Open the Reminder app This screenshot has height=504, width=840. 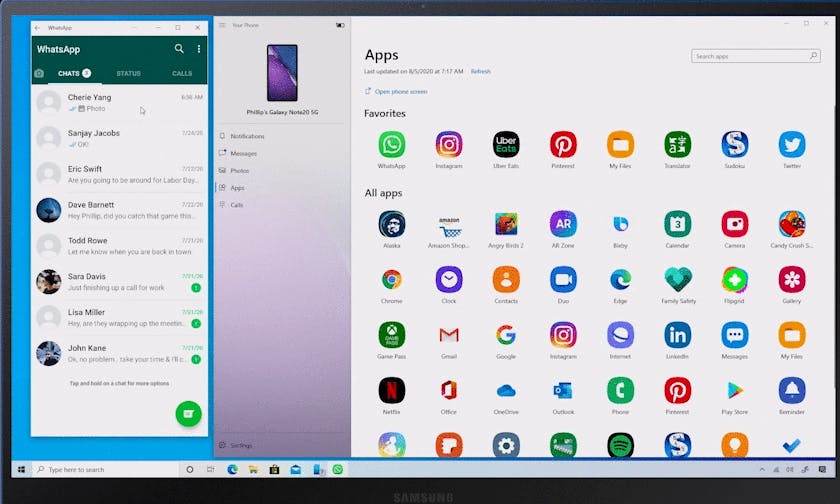pyautogui.click(x=792, y=390)
